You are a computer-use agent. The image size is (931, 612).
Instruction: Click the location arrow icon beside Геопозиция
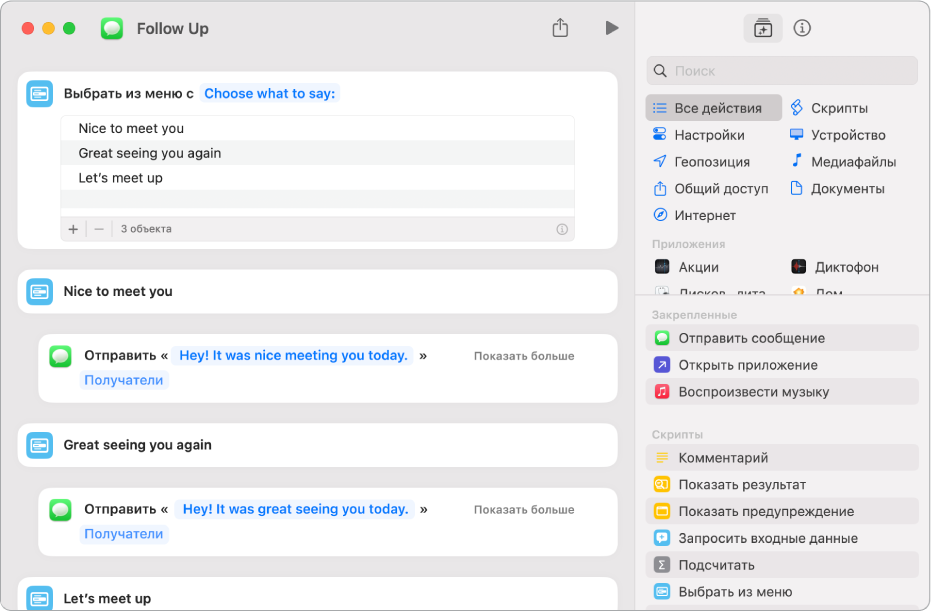[x=660, y=161]
